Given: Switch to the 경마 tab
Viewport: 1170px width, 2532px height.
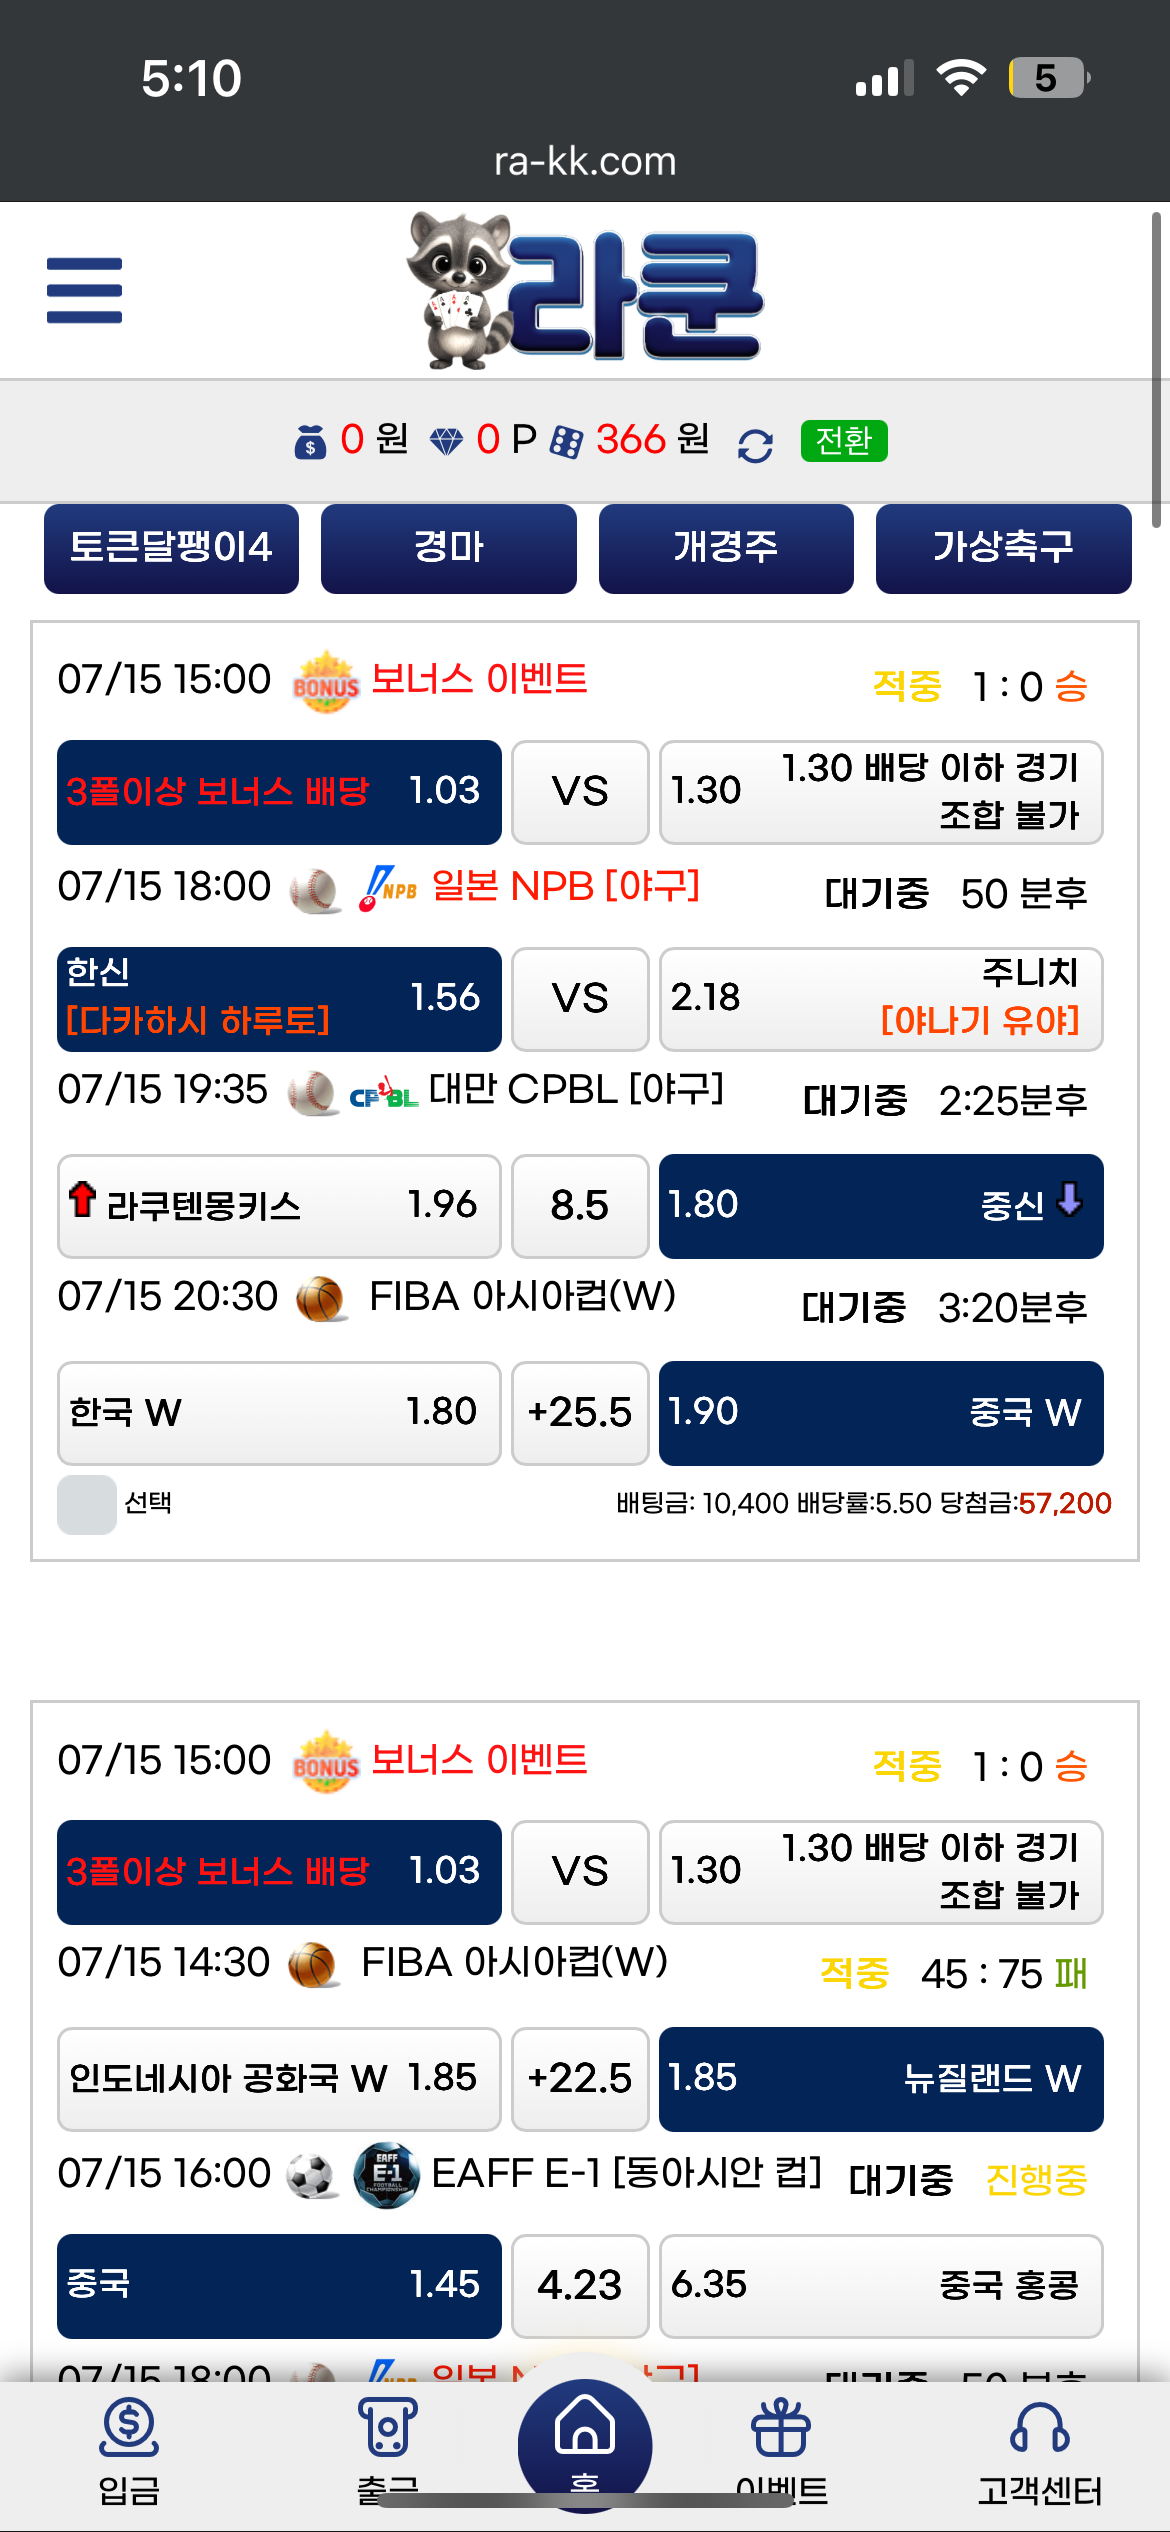Looking at the screenshot, I should 448,548.
